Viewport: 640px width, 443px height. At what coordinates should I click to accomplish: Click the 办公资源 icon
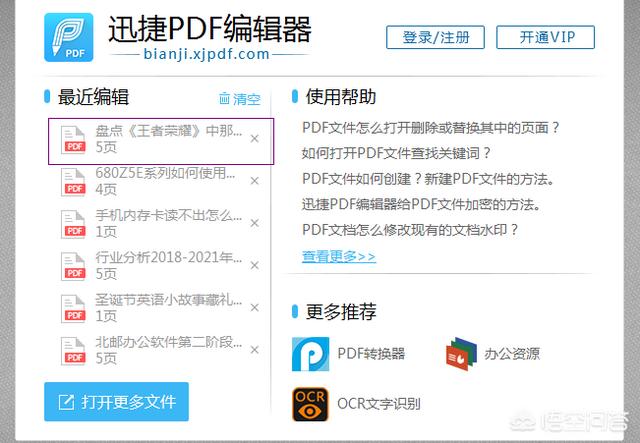pyautogui.click(x=461, y=354)
